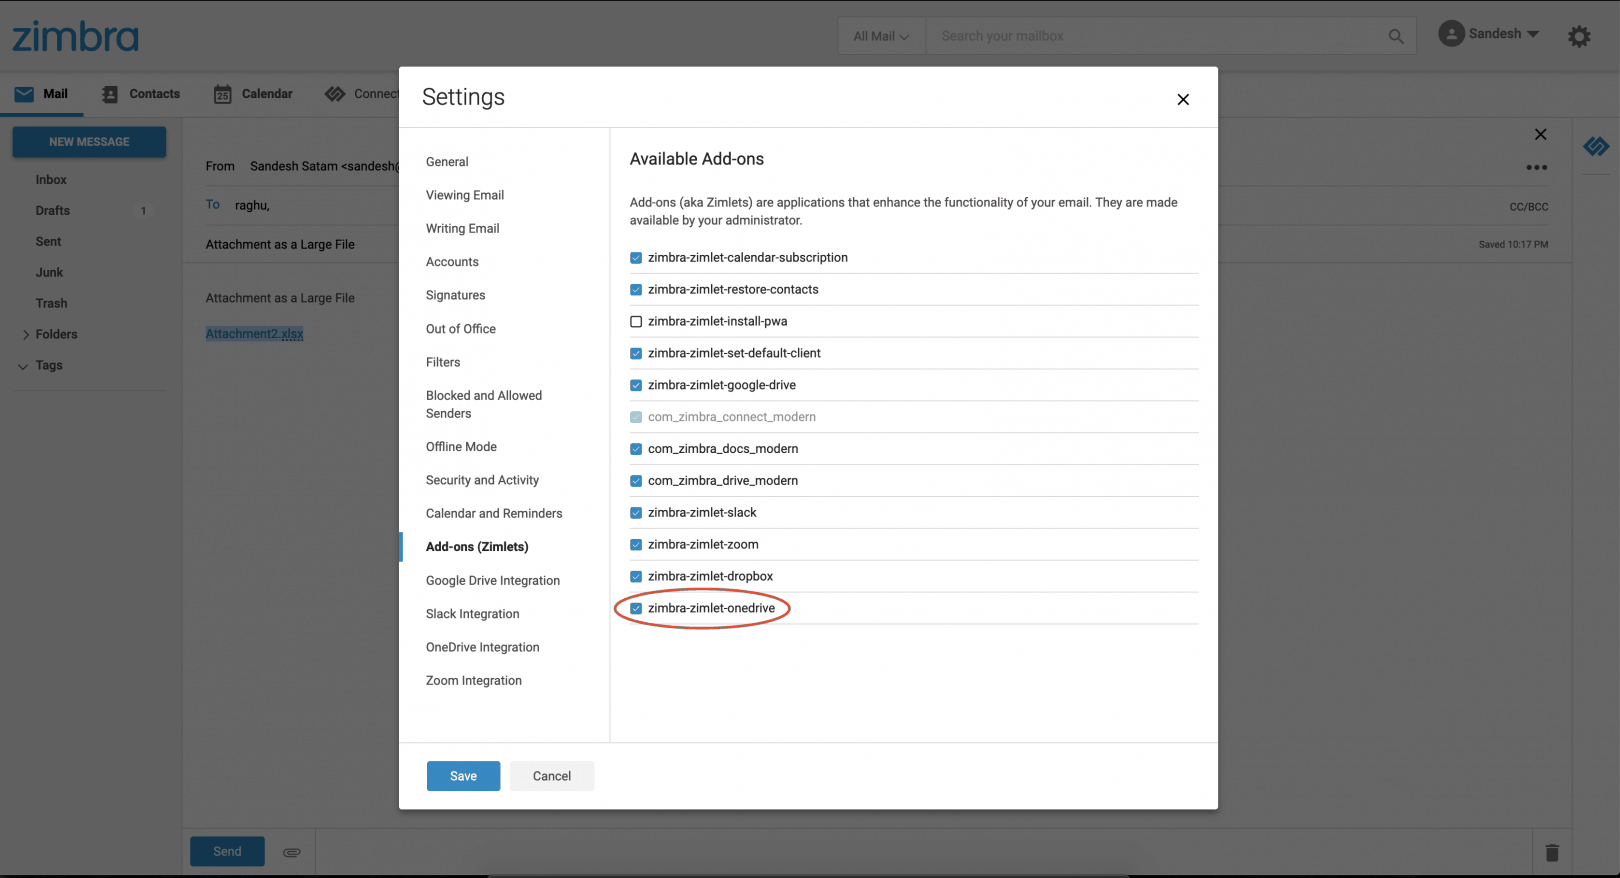Close the Settings dialog
This screenshot has width=1620, height=878.
tap(1183, 99)
